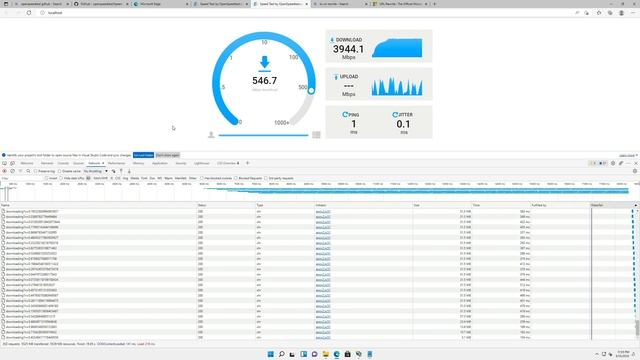Open the Learn more link in infobar

pos(627,156)
